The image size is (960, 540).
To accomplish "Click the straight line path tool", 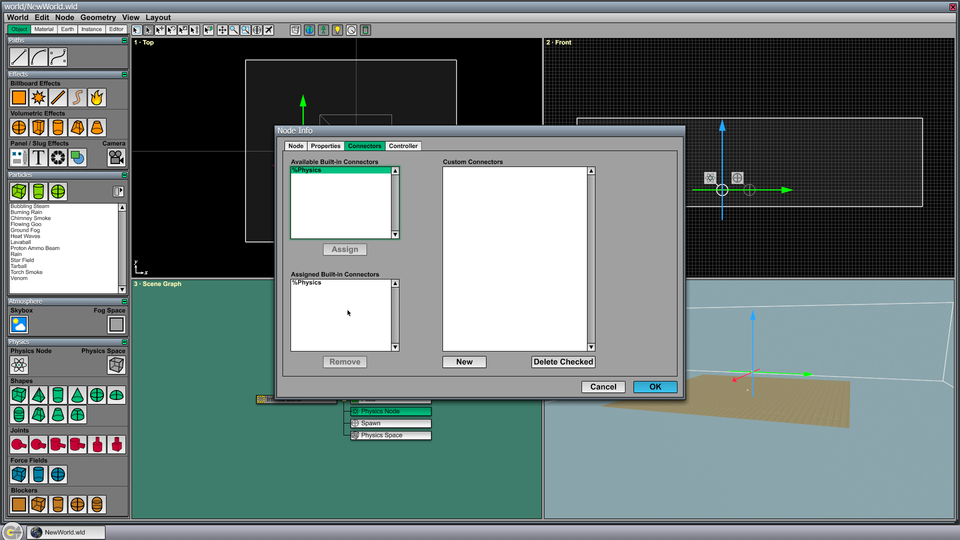I will pos(19,57).
